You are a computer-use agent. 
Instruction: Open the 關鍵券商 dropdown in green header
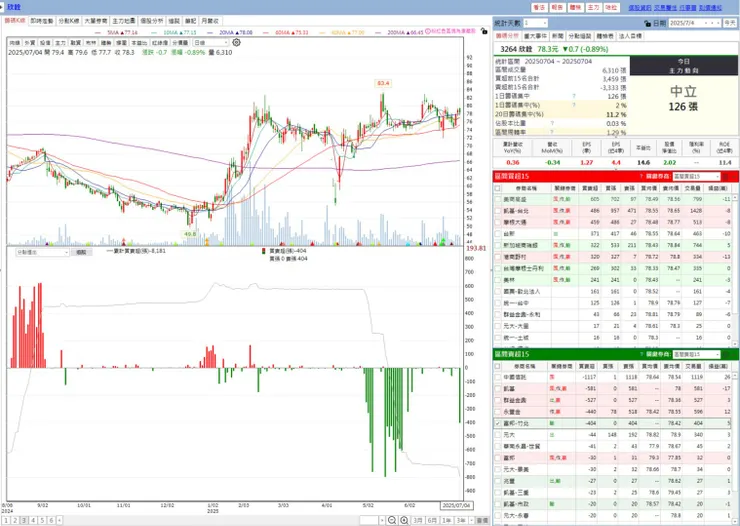click(x=697, y=354)
